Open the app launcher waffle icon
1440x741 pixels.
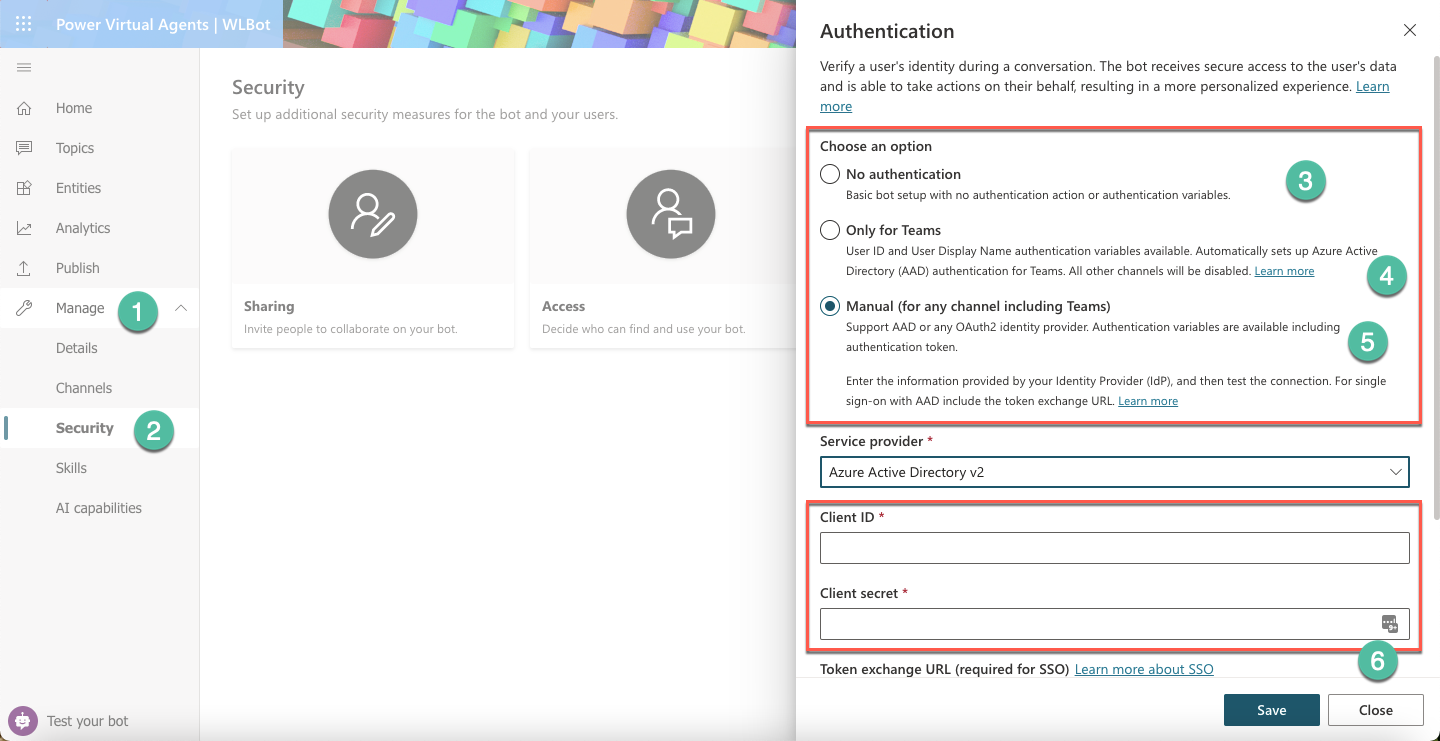[x=24, y=24]
